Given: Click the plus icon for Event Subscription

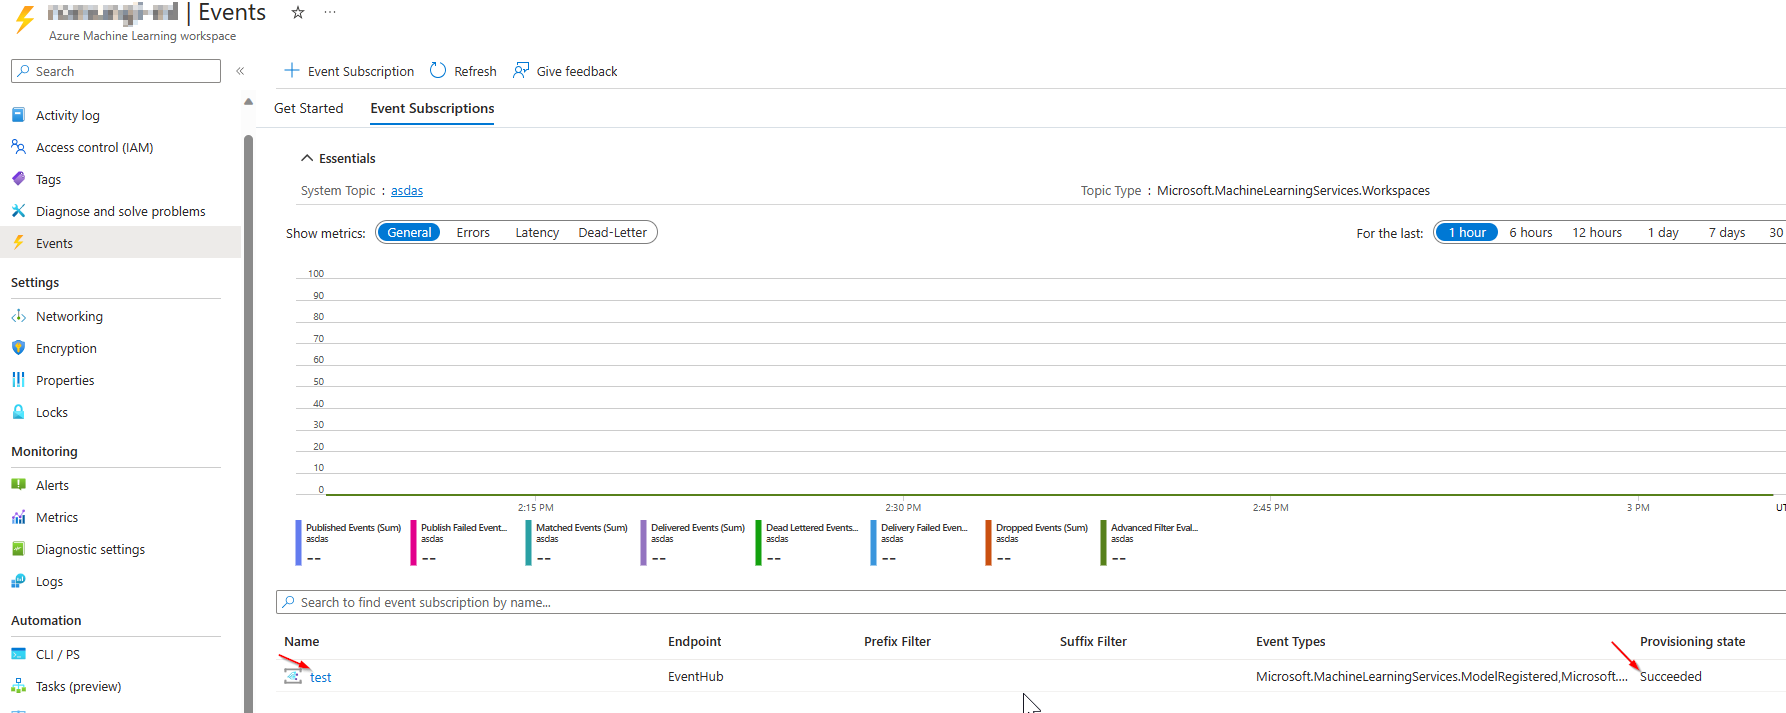Looking at the screenshot, I should [292, 70].
